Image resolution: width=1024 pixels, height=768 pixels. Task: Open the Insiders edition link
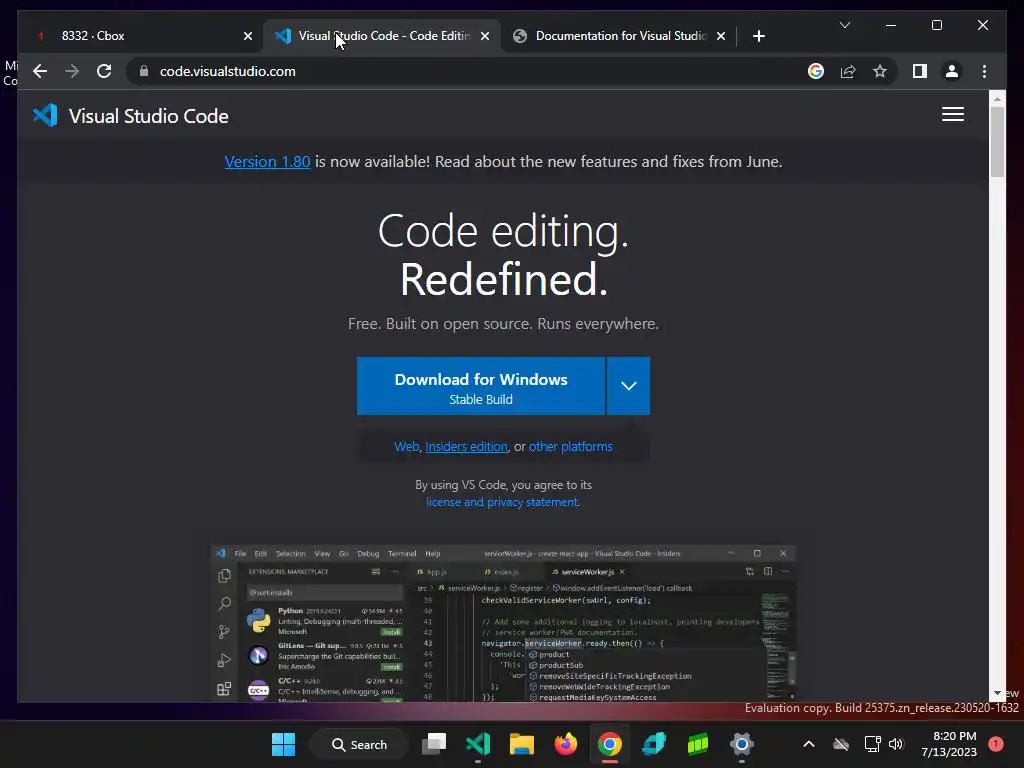(466, 447)
